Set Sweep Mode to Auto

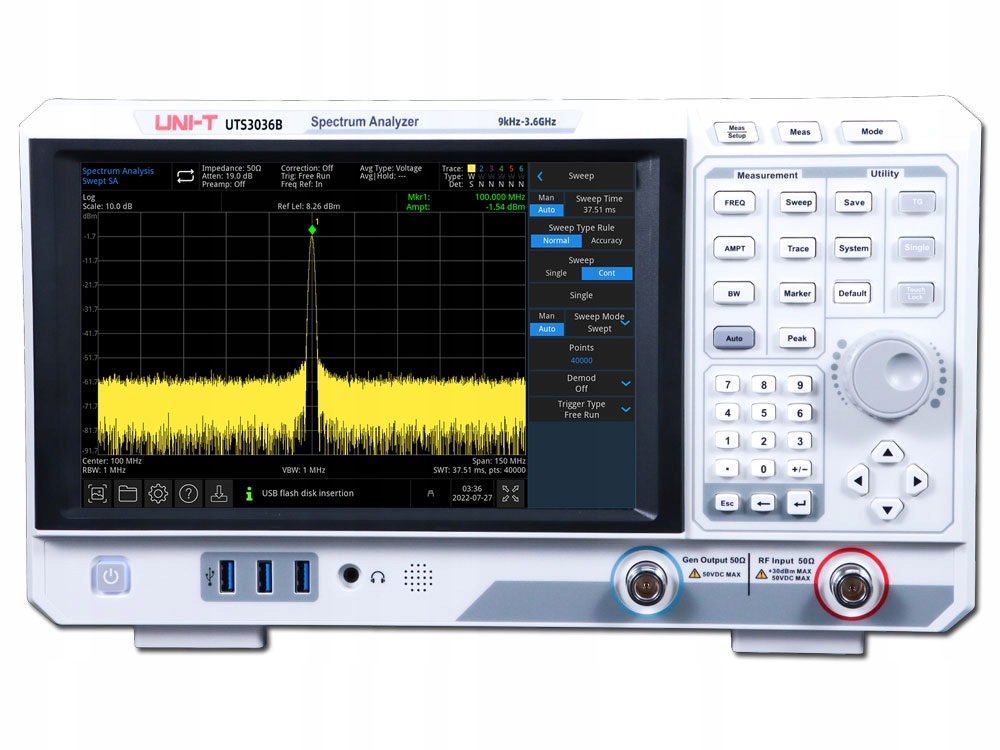(x=547, y=329)
